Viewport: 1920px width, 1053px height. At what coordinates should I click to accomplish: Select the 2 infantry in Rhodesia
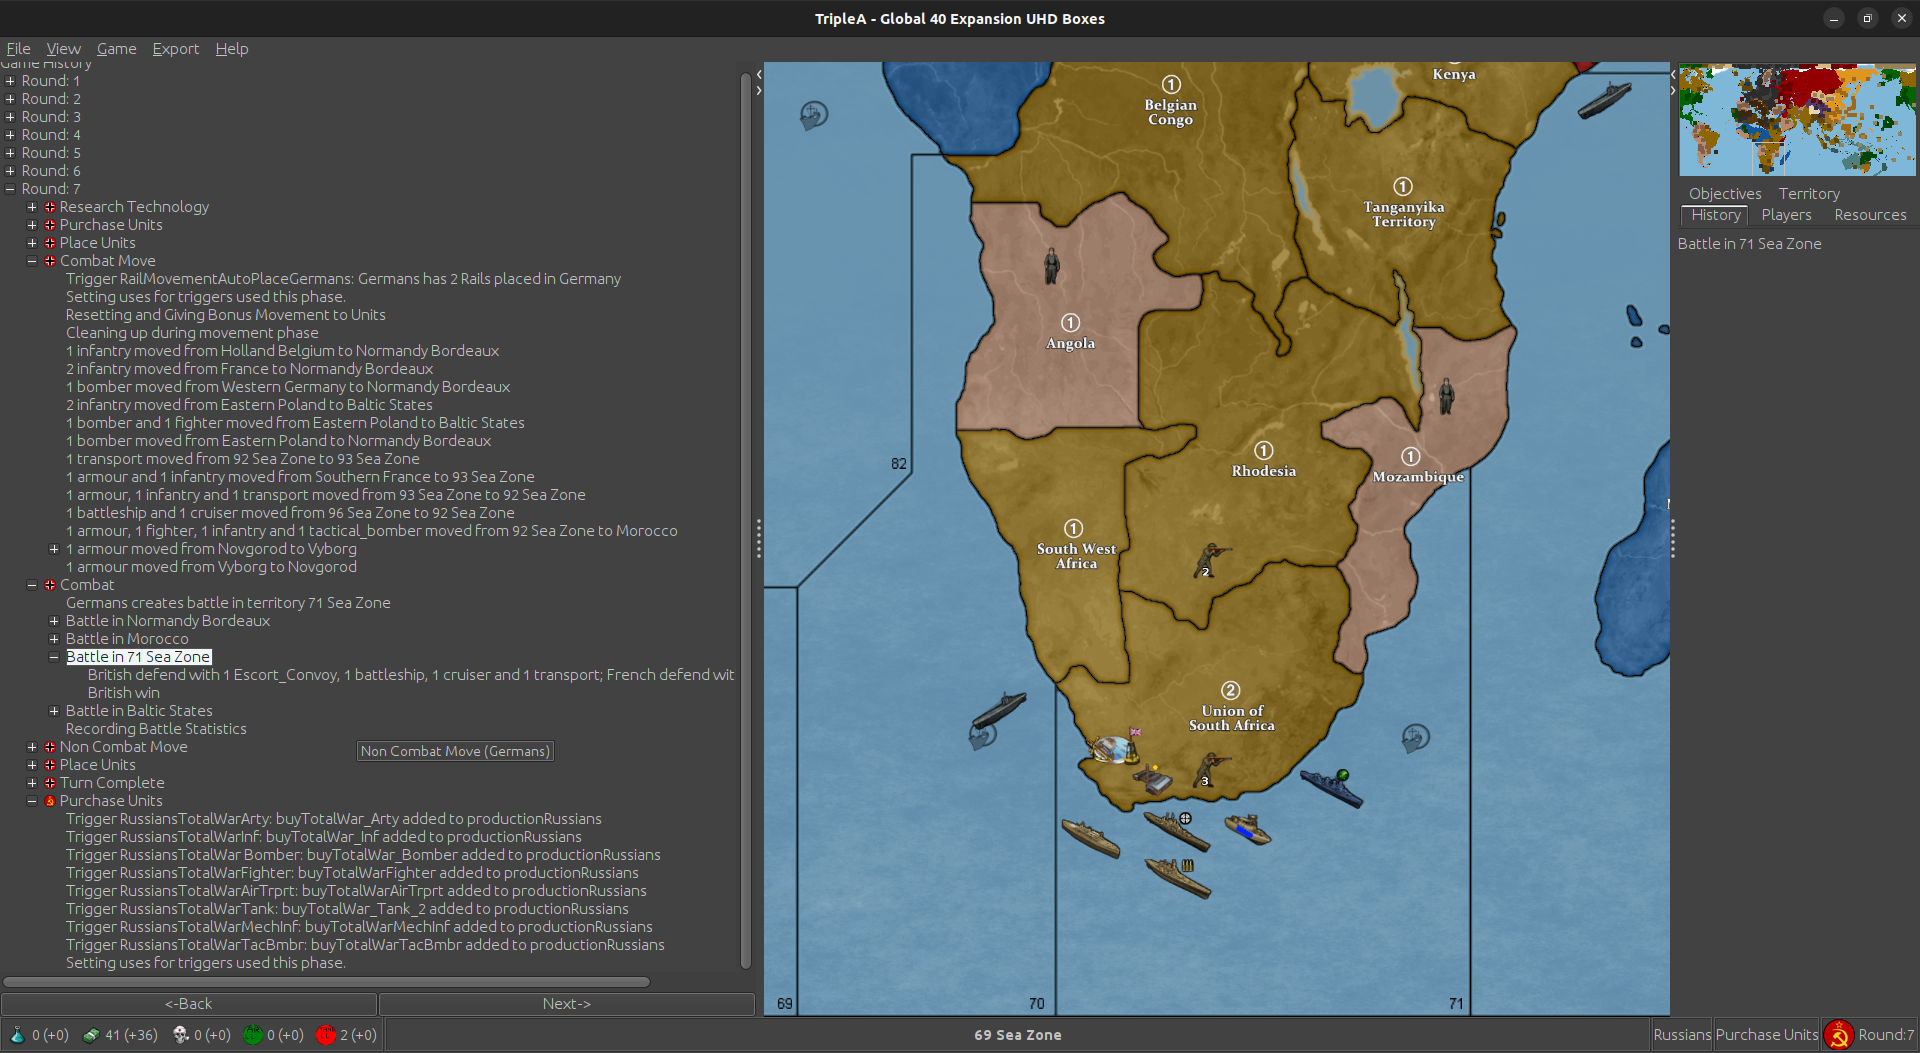(1211, 560)
